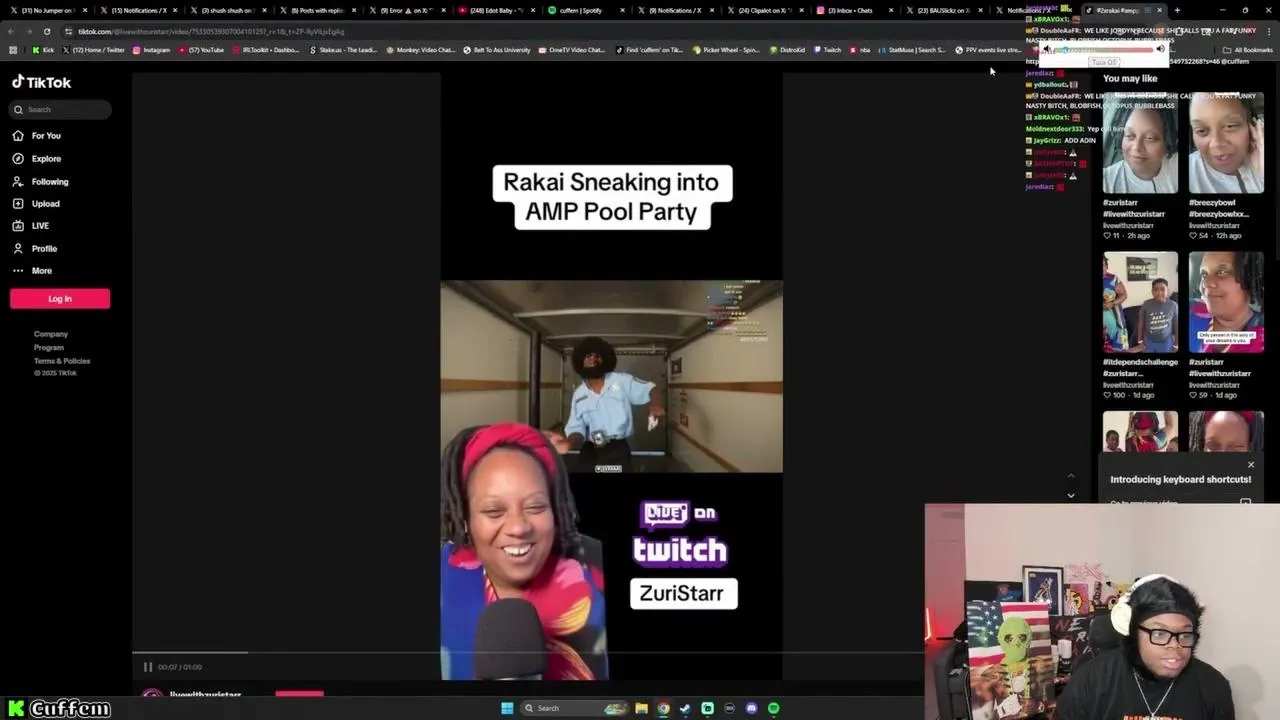Open the Windows Start menu
Image resolution: width=1280 pixels, height=720 pixels.
coord(507,708)
